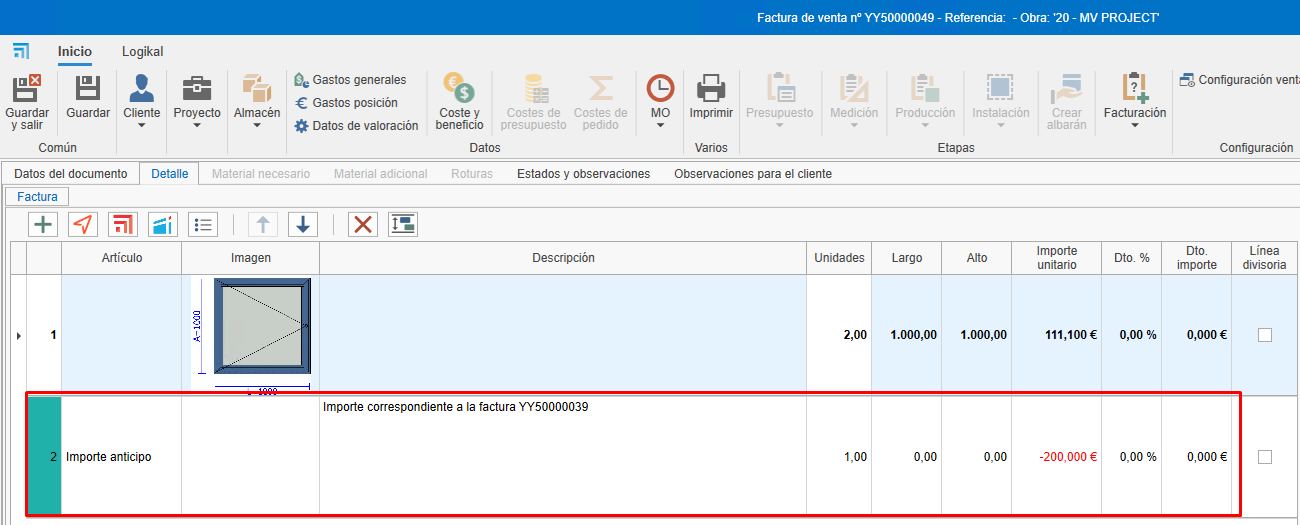Click the Largo column header
The image size is (1300, 525).
click(x=906, y=258)
